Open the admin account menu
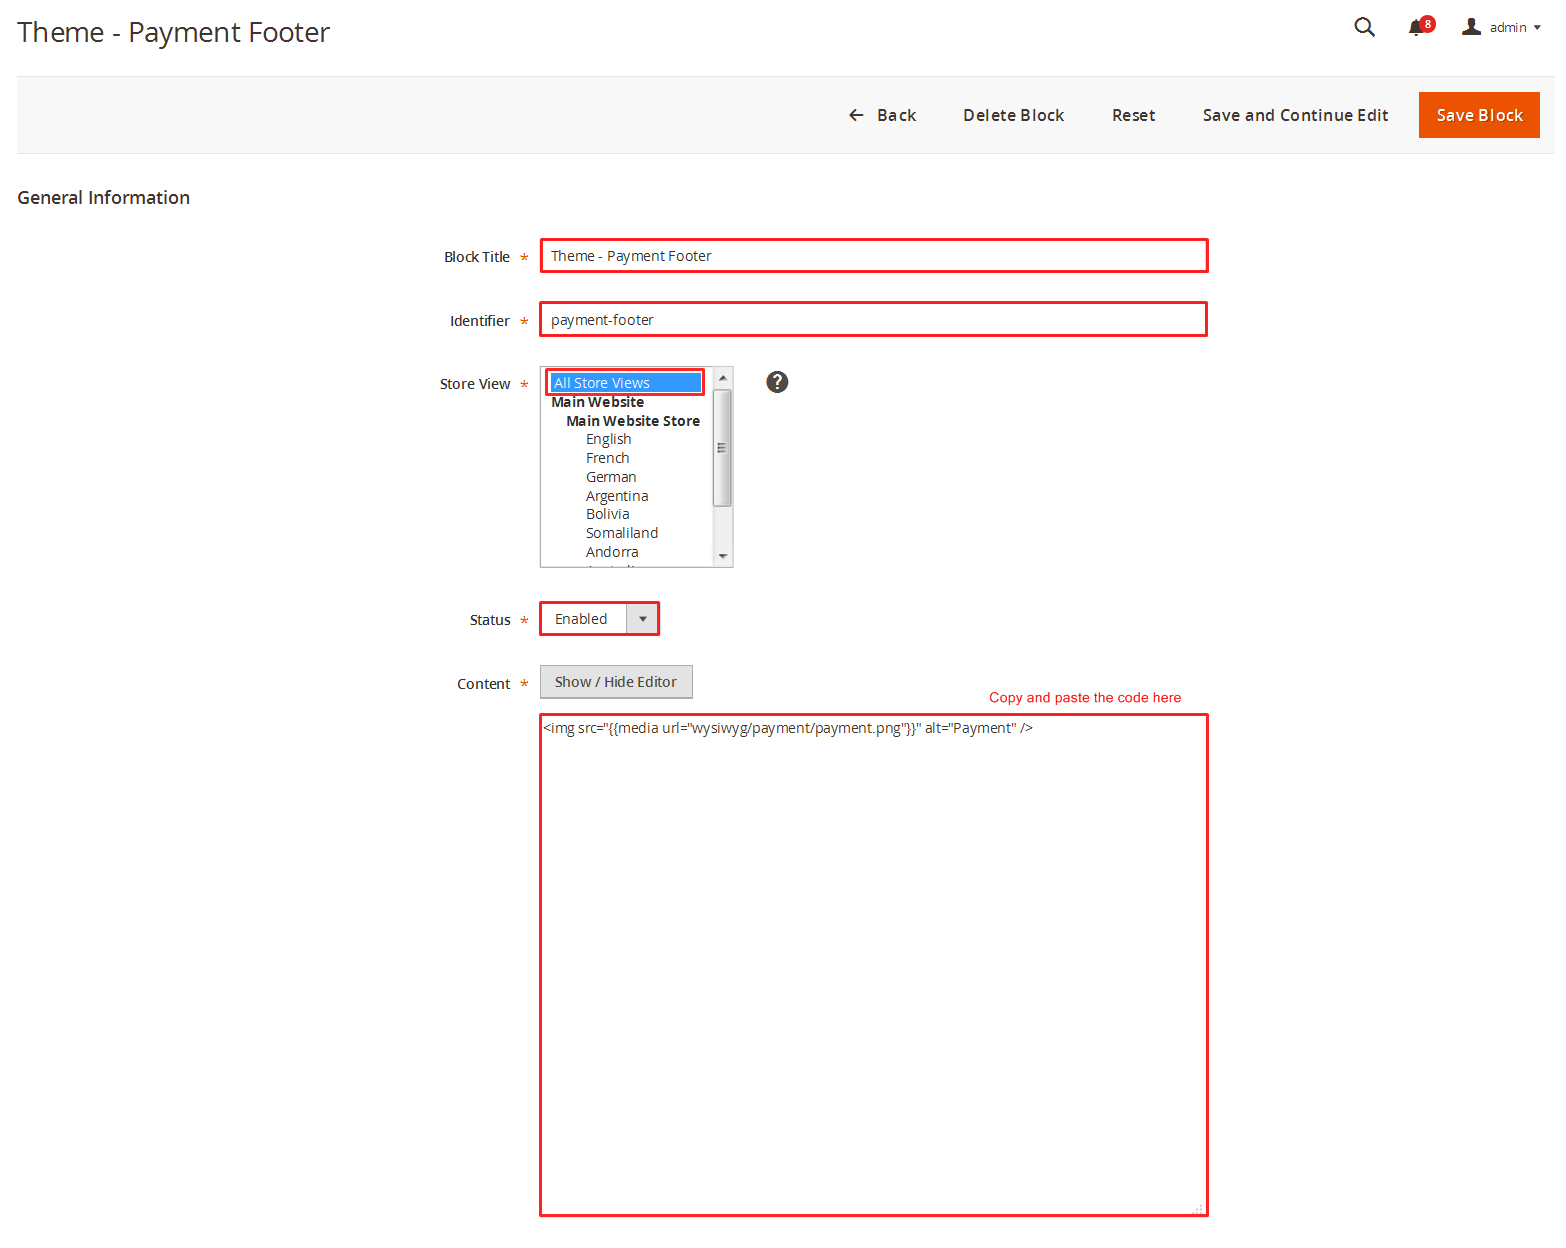Viewport: 1566px width, 1248px height. 1501,27
